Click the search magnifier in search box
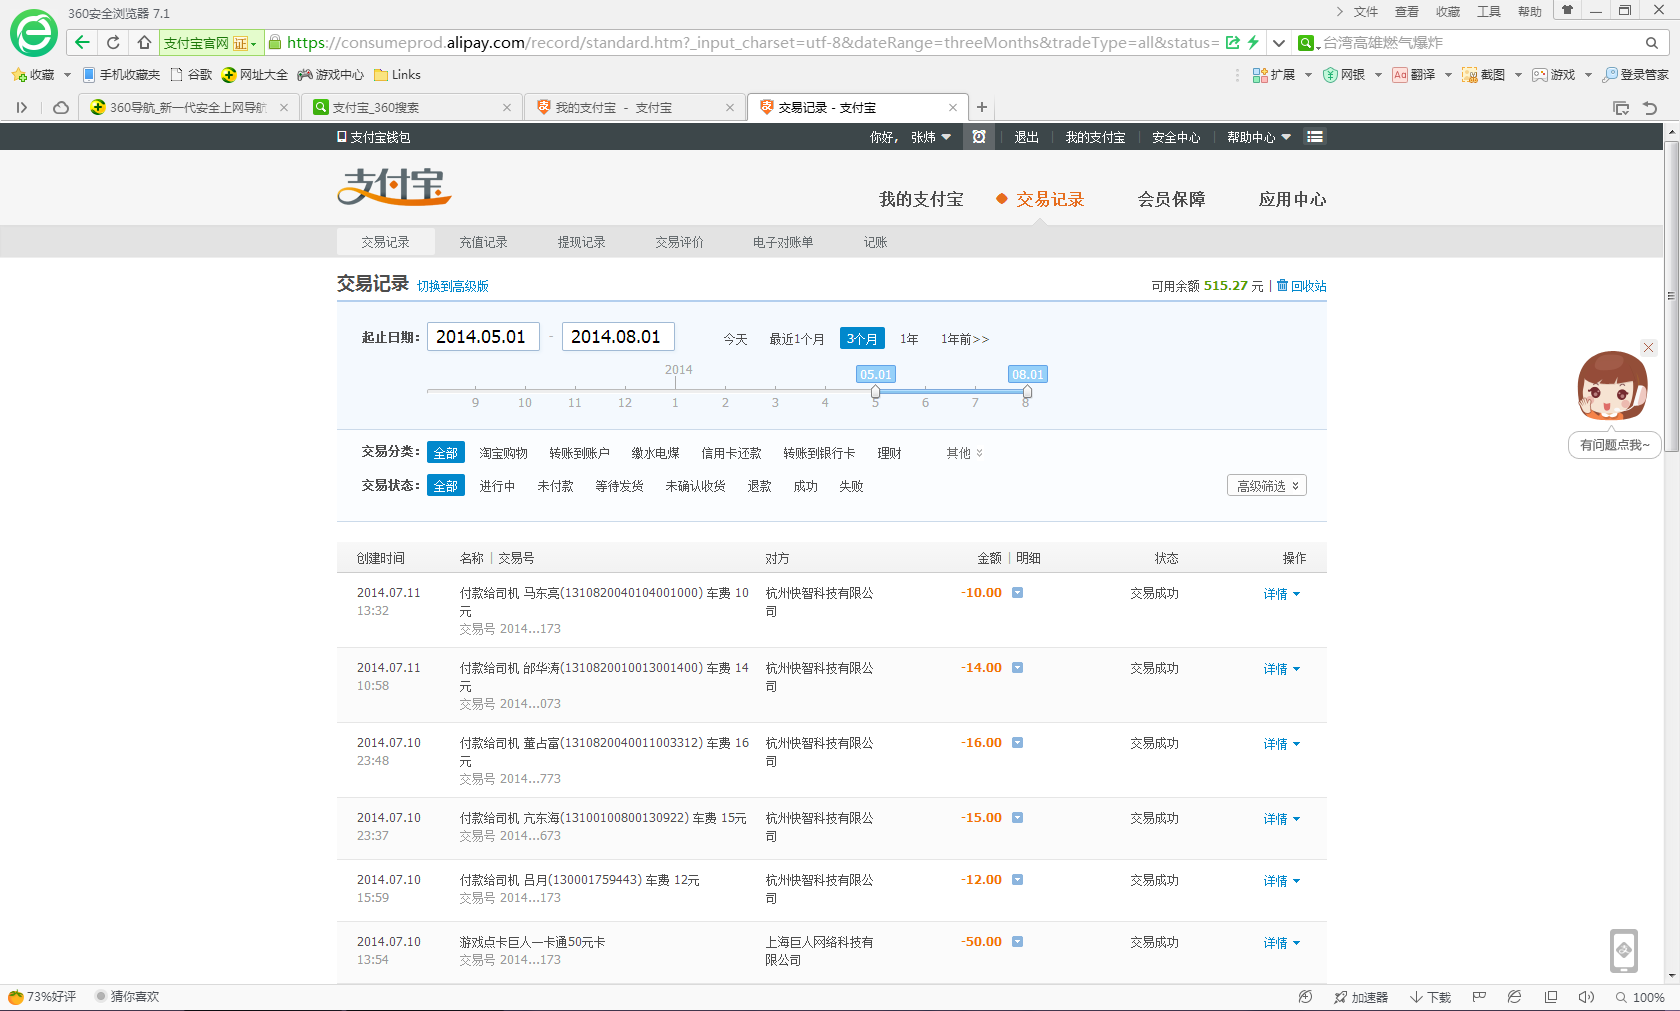Image resolution: width=1680 pixels, height=1011 pixels. coord(1651,43)
